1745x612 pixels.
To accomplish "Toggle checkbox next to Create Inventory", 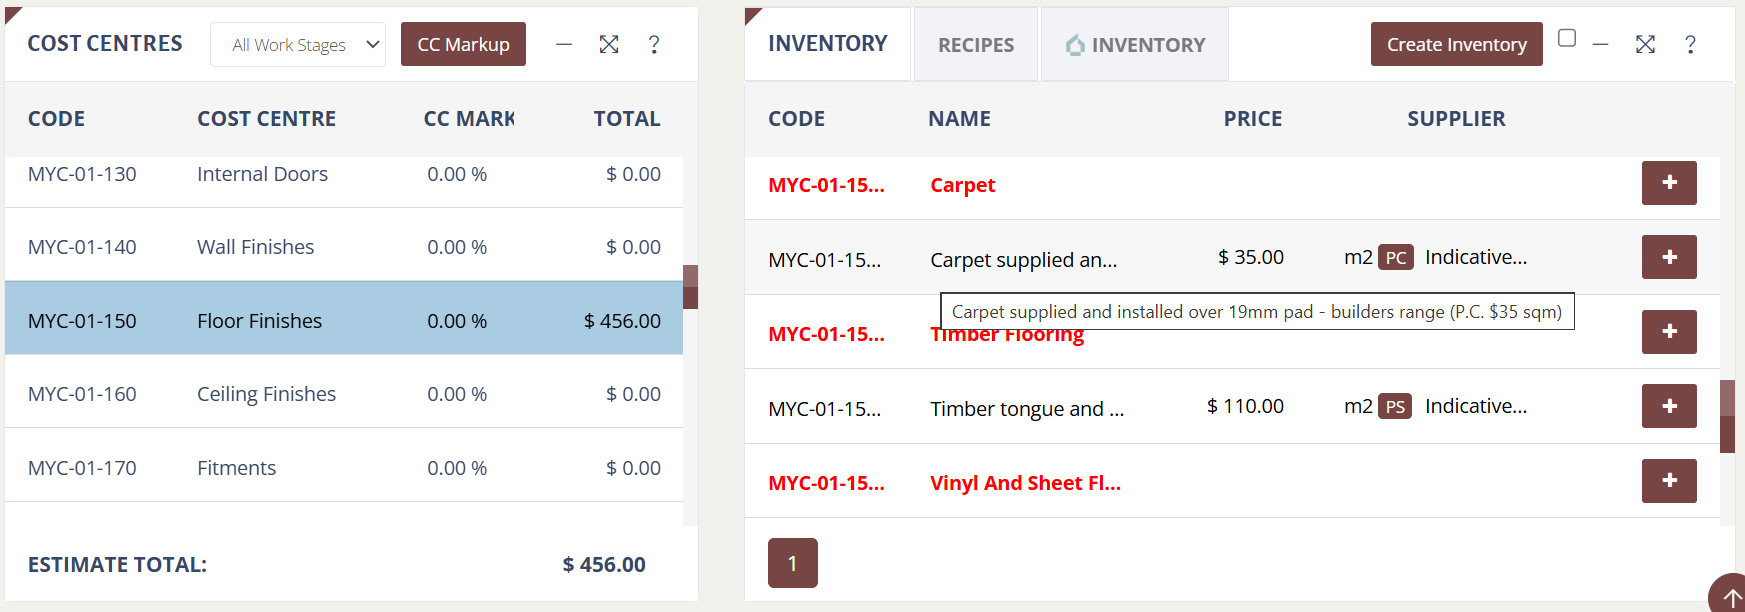I will click(1567, 38).
